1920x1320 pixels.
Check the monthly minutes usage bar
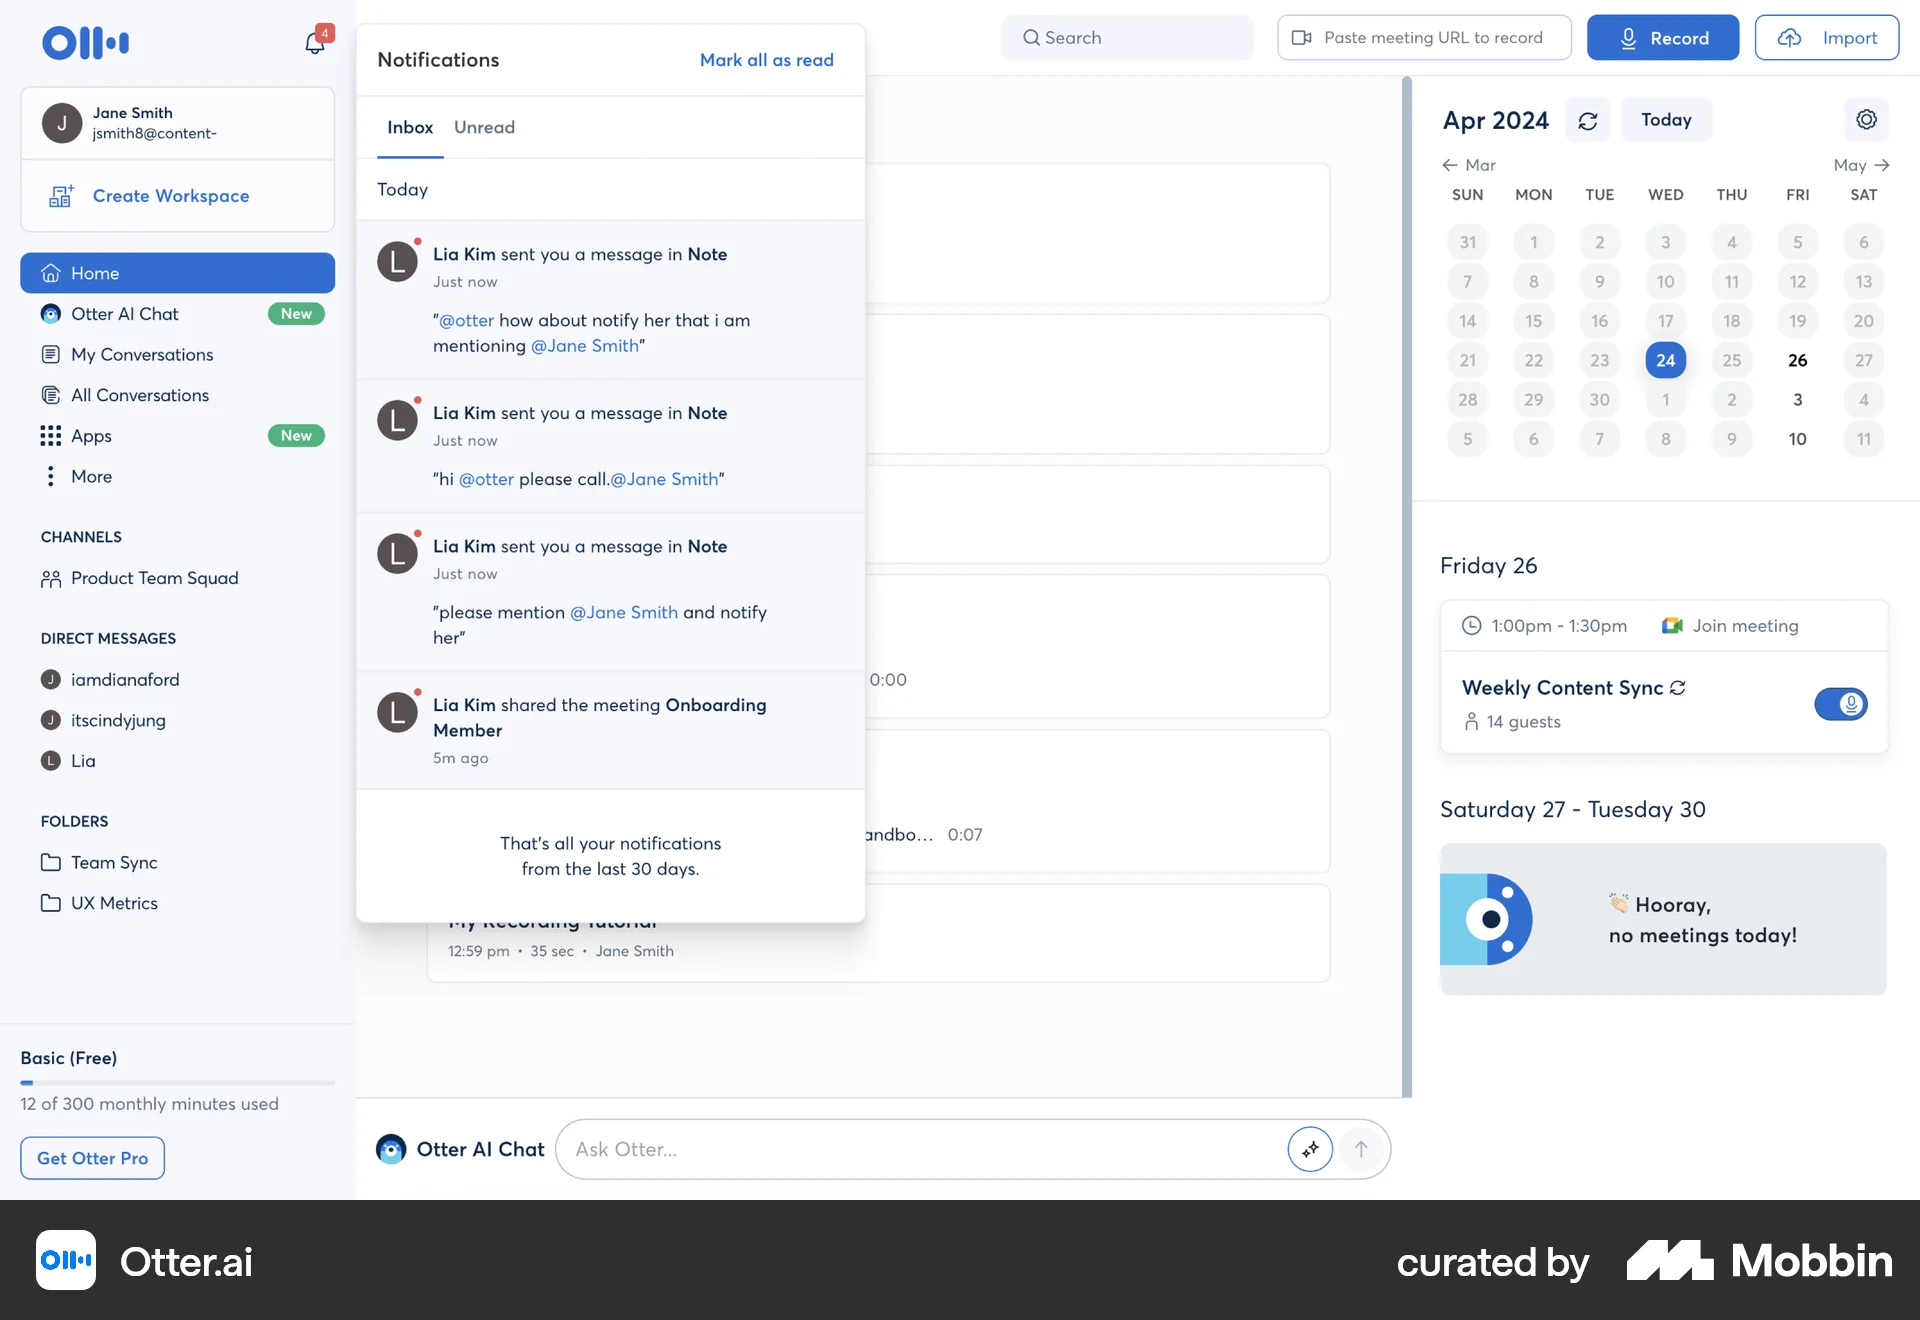click(x=177, y=1081)
